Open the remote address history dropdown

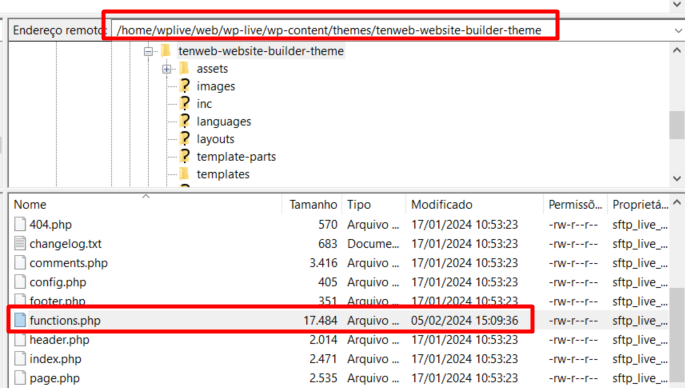point(678,30)
